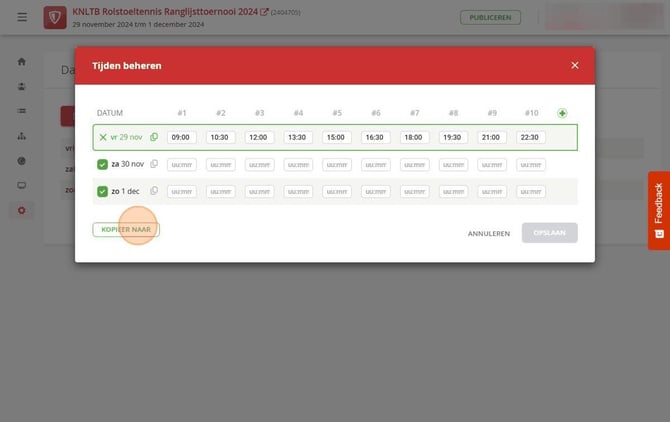The height and width of the screenshot is (422, 670).
Task: Close the Tijden beheren dialog
Action: 575,65
